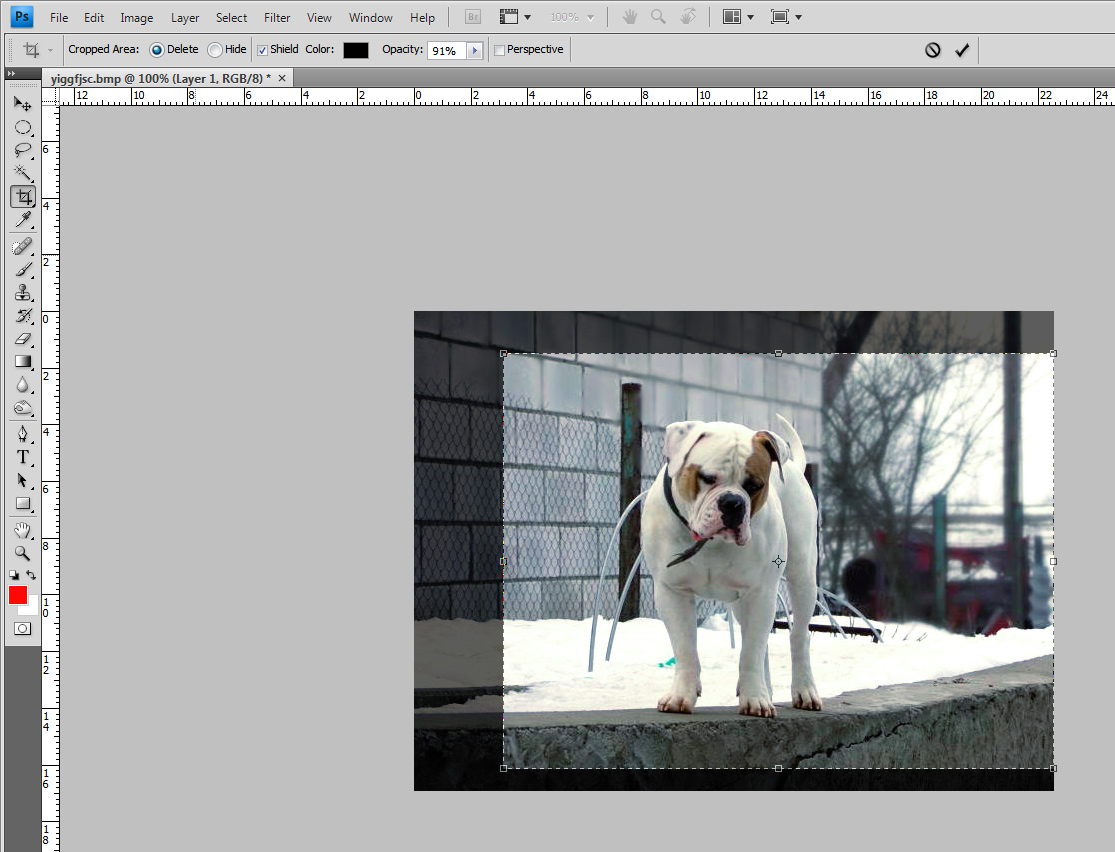1115x852 pixels.
Task: Select the Move tool
Action: tap(22, 103)
